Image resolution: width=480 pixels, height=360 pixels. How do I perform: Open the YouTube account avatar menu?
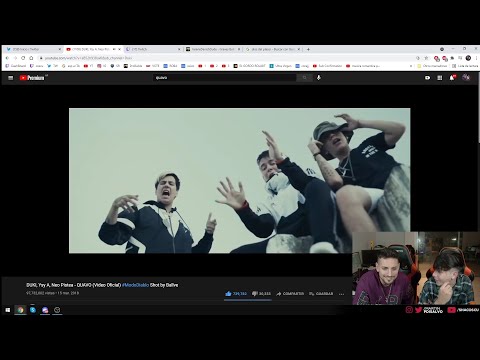[466, 78]
